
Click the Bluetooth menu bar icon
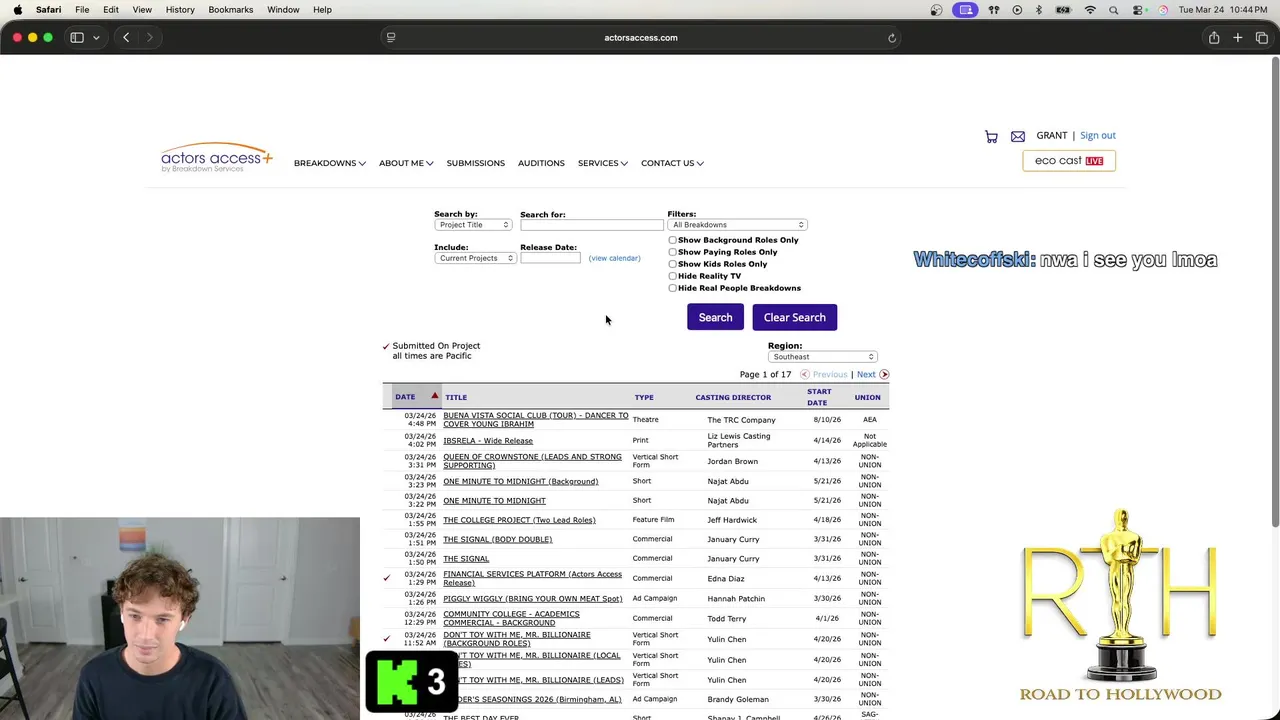pyautogui.click(x=1039, y=10)
